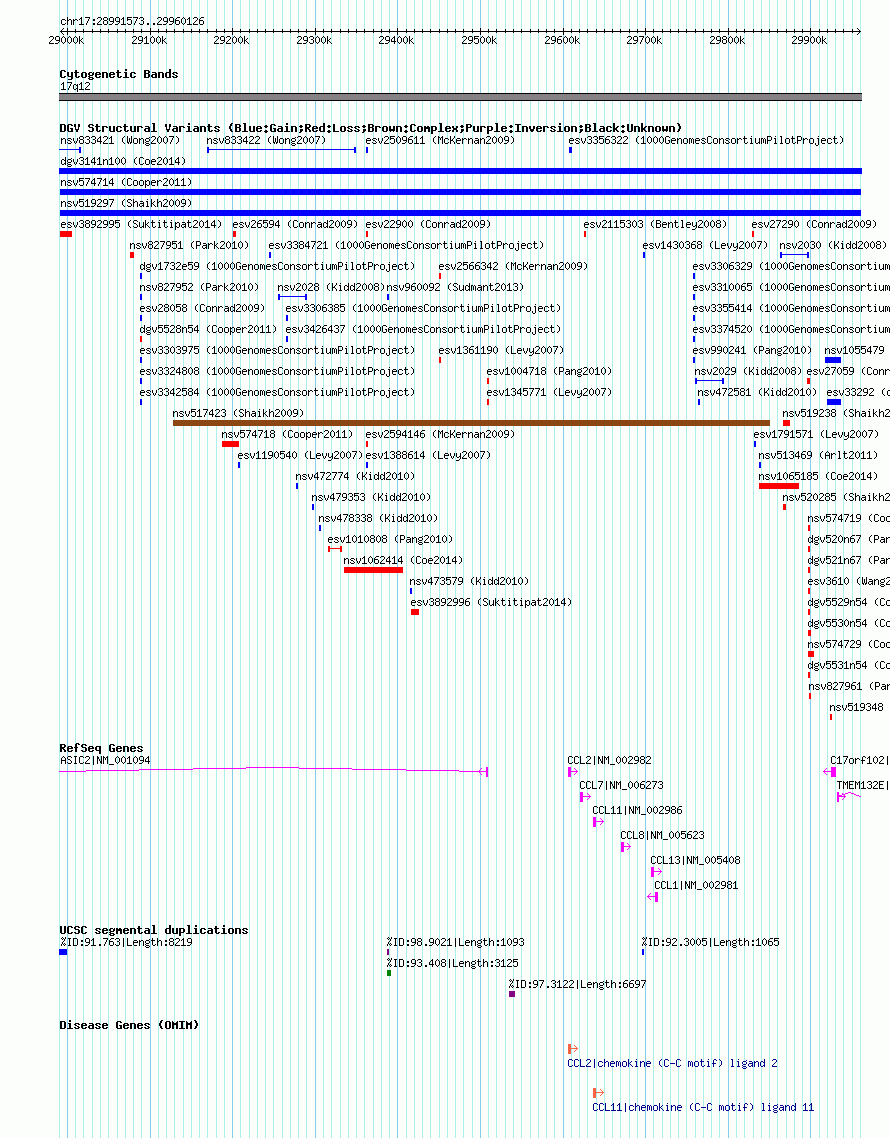Open CCL11 chemokine ligand 11 link

coord(703,1108)
